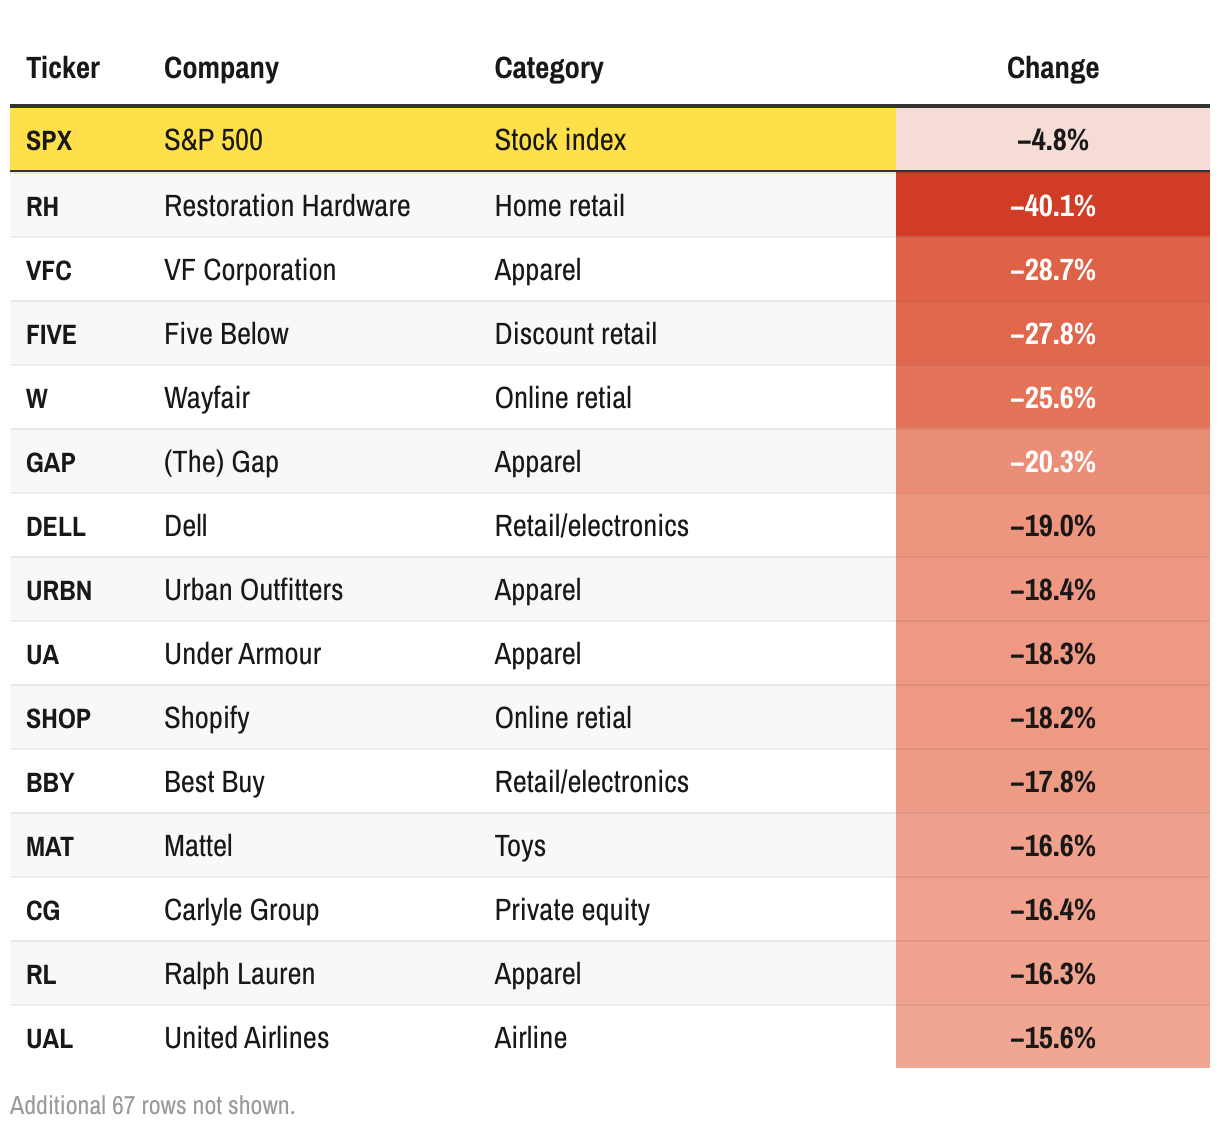Click the SHOP ticker symbol
This screenshot has width=1220, height=1132.
[58, 718]
